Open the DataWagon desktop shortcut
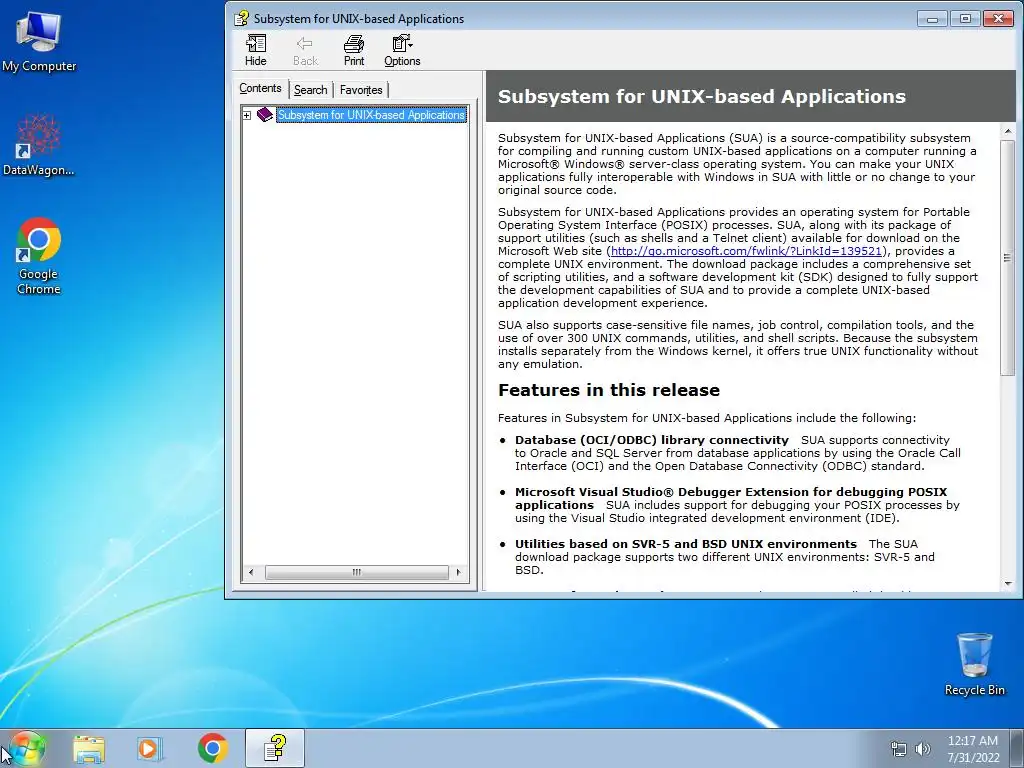Image resolution: width=1024 pixels, height=768 pixels. tap(39, 145)
